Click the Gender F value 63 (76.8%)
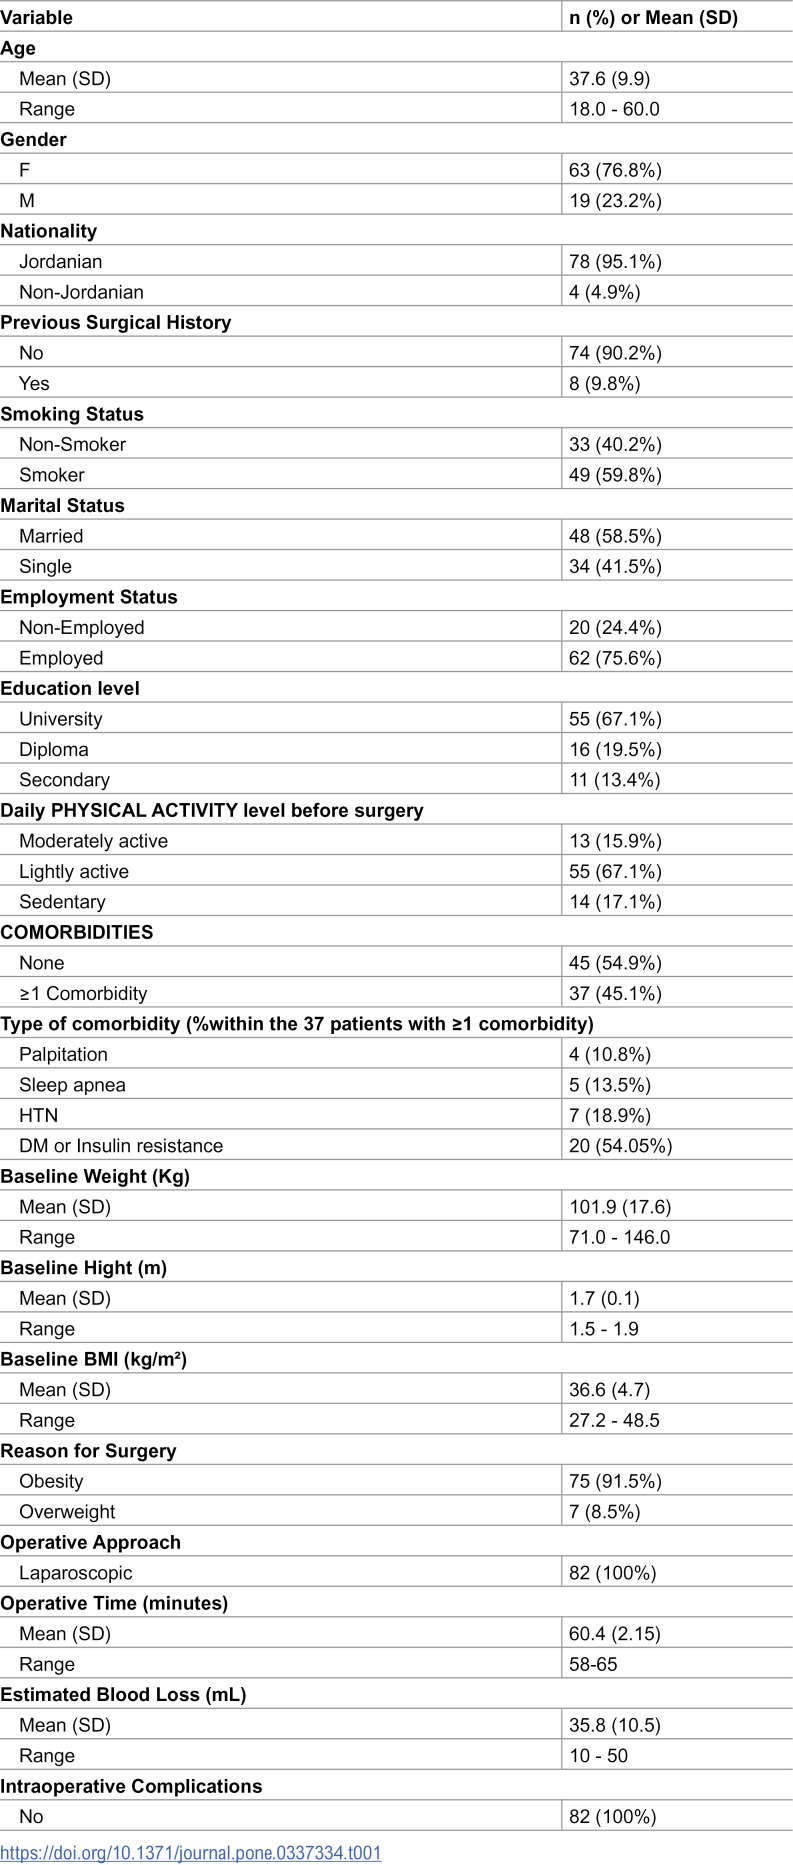 tap(615, 170)
